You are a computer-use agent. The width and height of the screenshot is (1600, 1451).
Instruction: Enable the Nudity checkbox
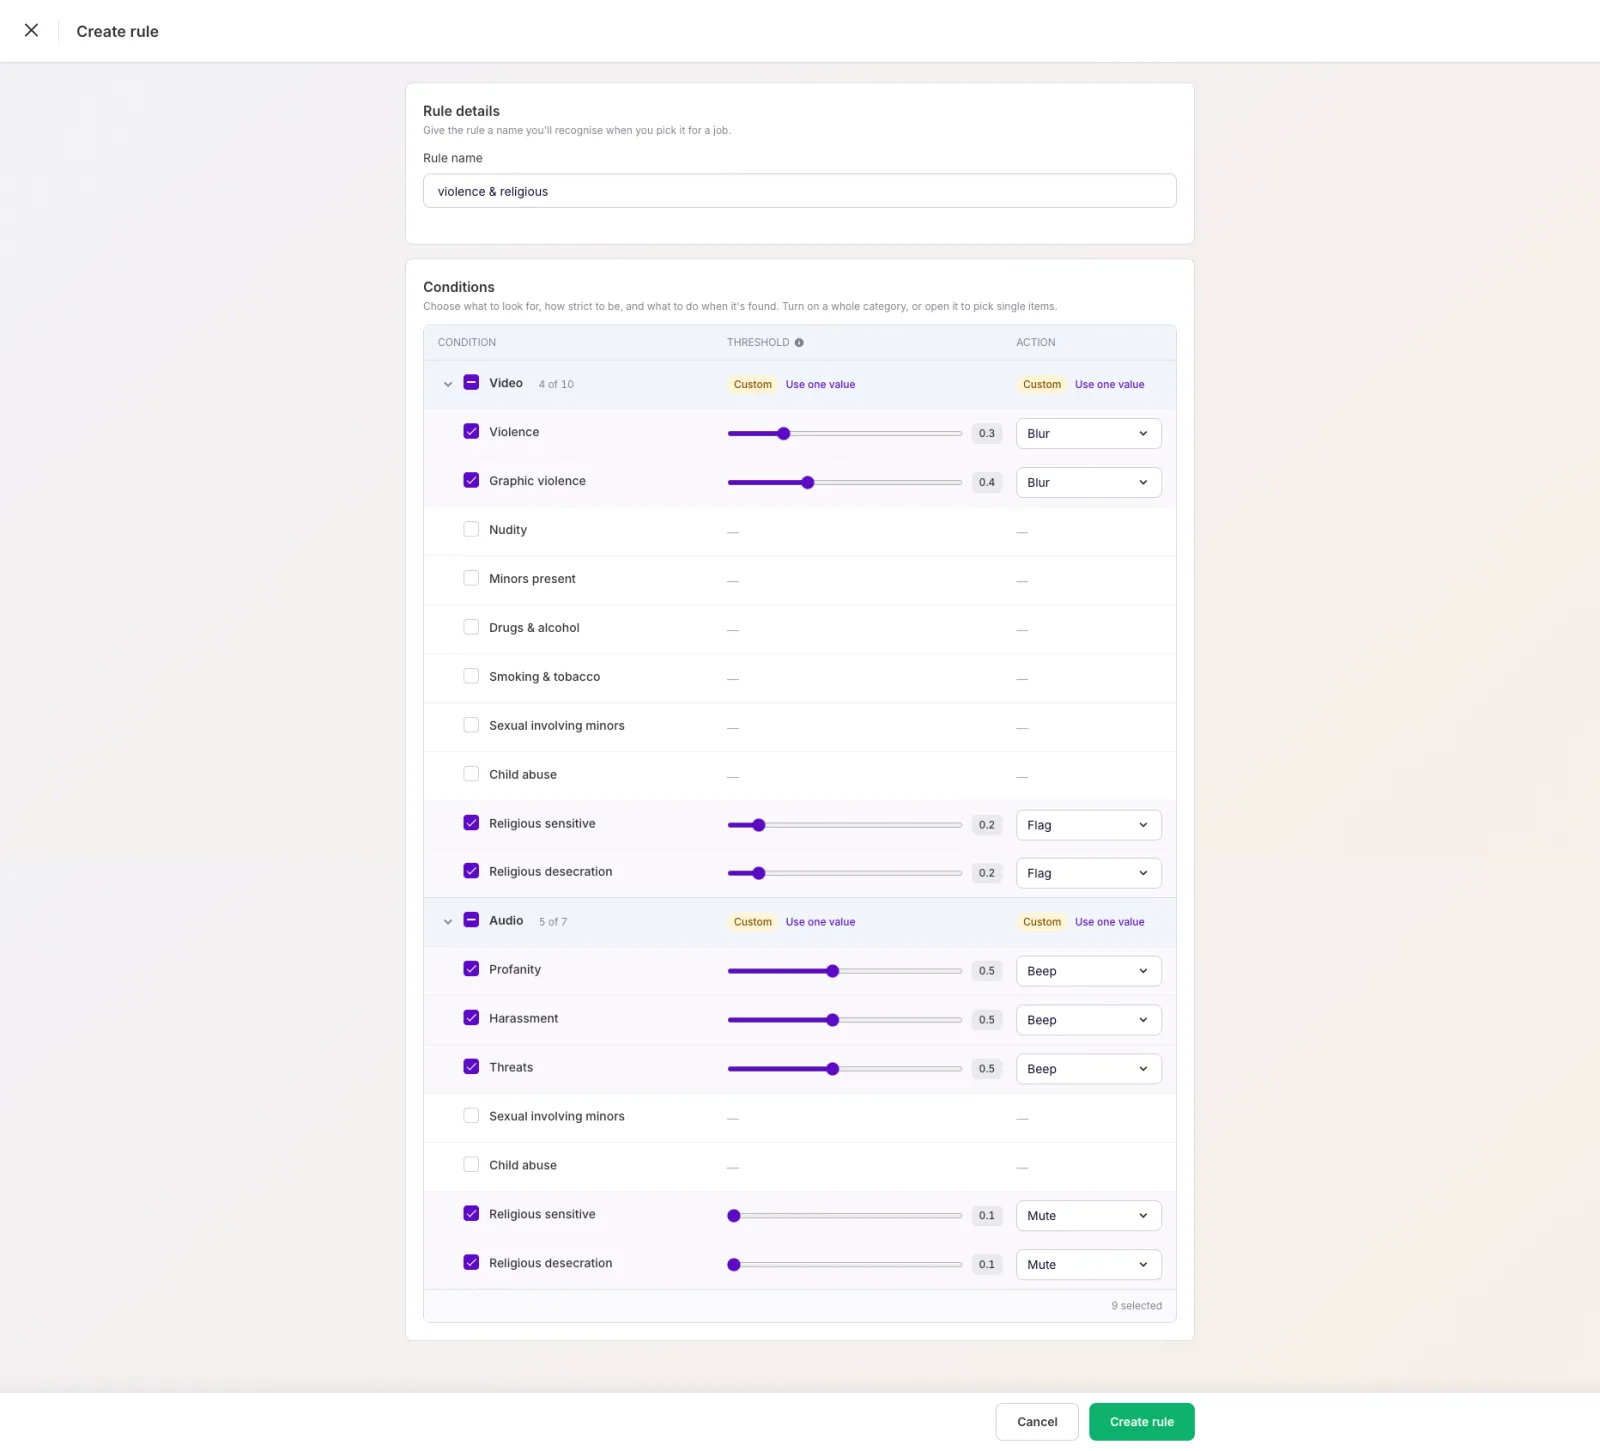tap(471, 530)
